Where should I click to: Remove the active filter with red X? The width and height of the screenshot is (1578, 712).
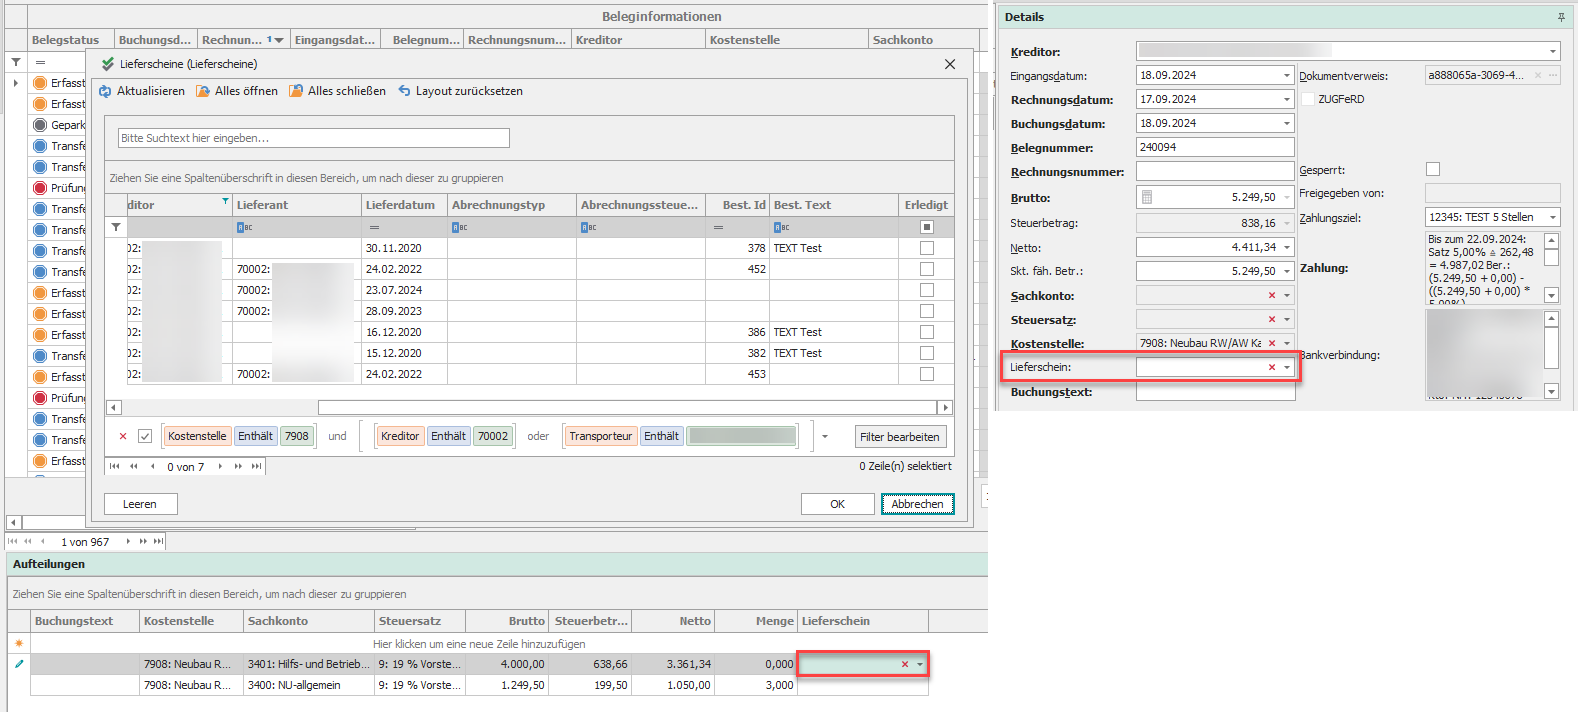(x=123, y=436)
